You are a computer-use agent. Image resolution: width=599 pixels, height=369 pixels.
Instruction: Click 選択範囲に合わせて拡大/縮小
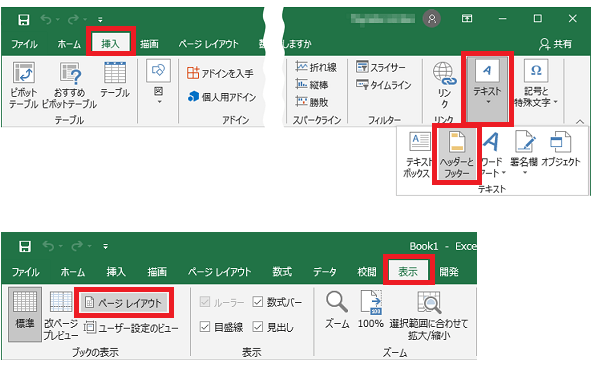click(x=429, y=316)
